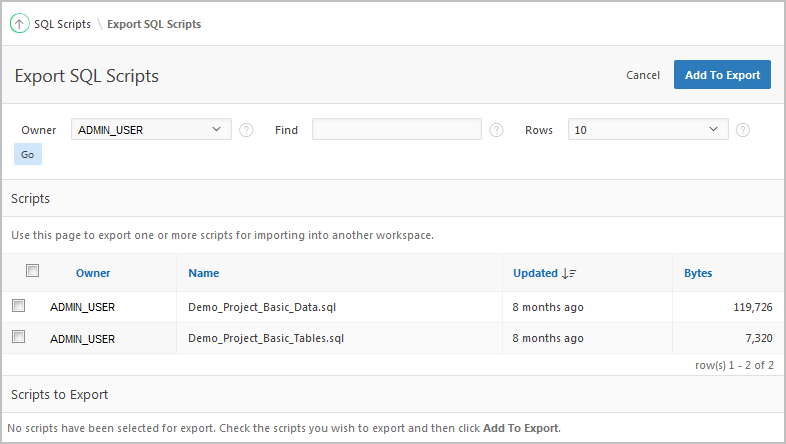Open the SQL Scripts breadcrumb link
The image size is (786, 444).
click(x=62, y=24)
